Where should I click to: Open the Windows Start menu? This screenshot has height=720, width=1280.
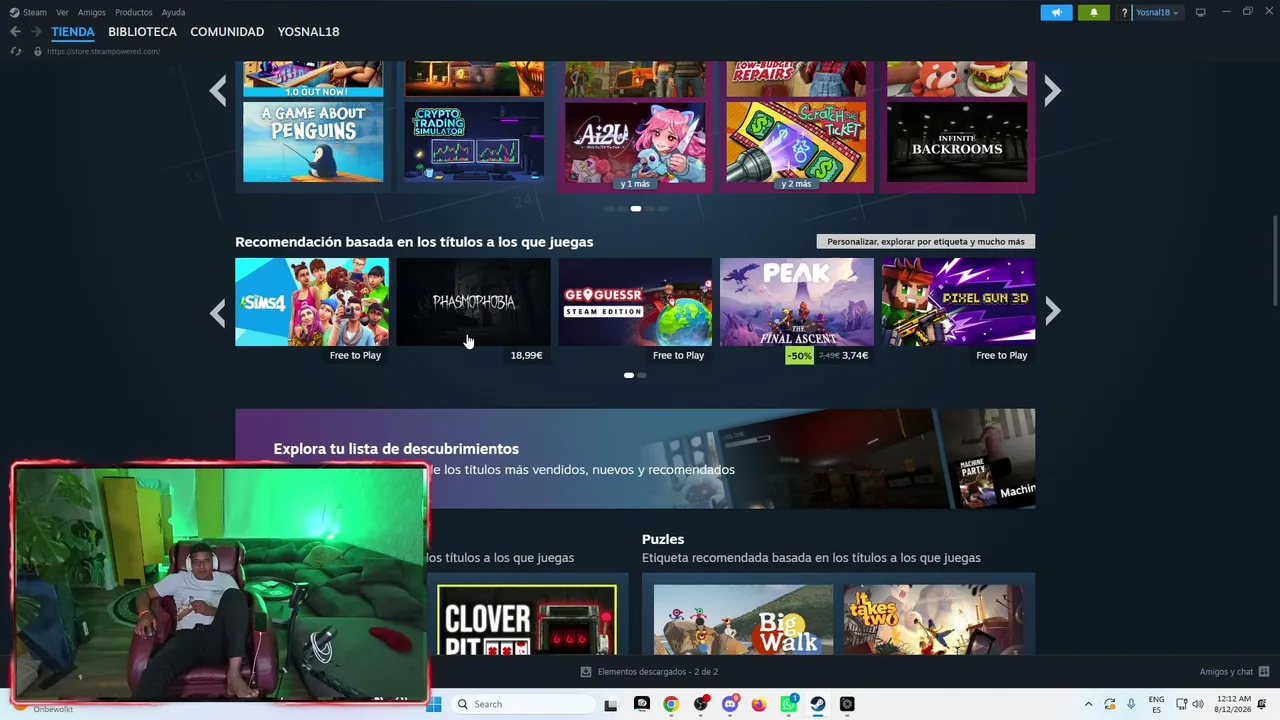(x=434, y=704)
